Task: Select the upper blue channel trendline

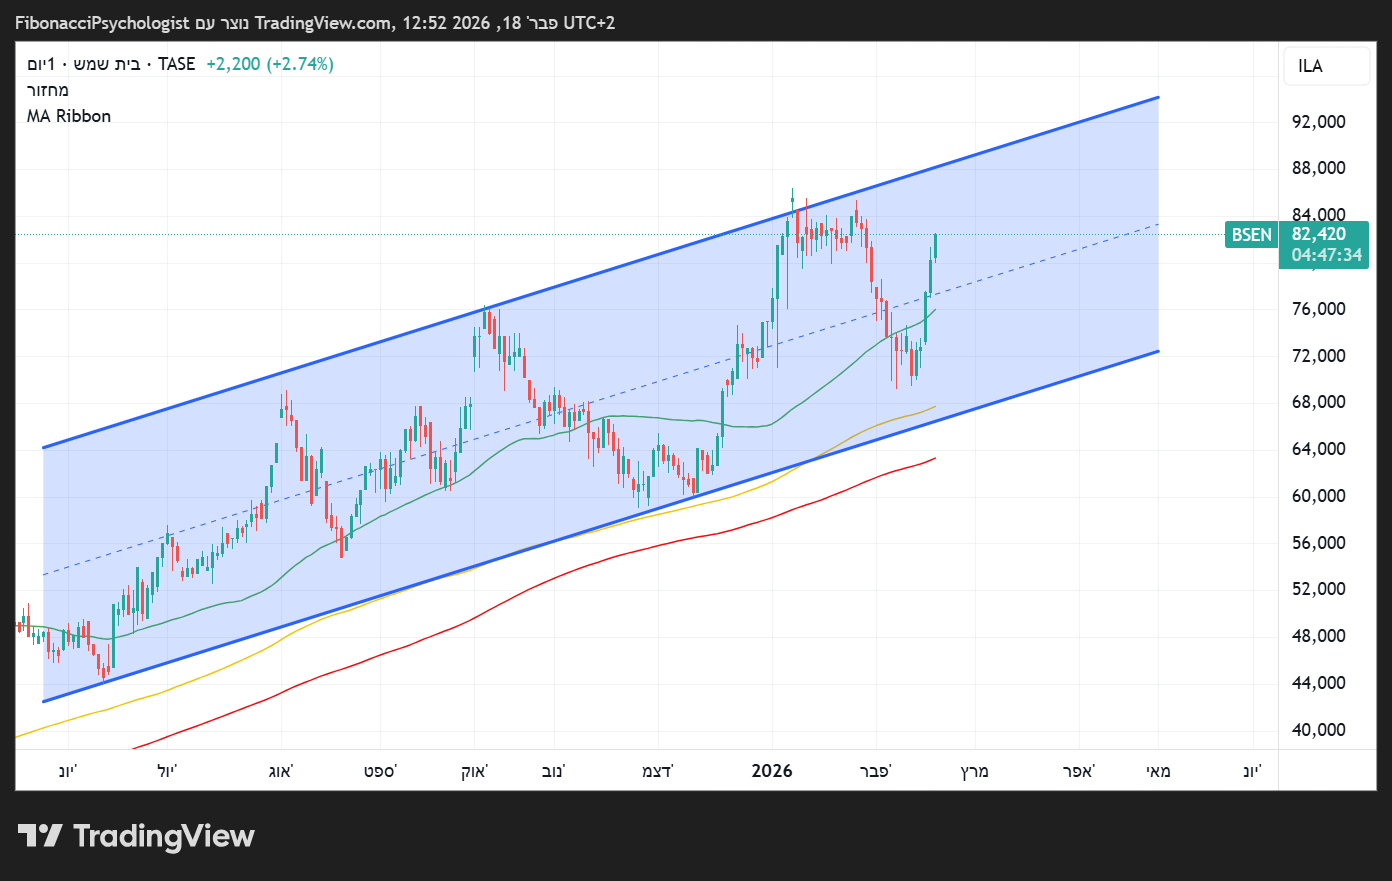Action: point(600,272)
